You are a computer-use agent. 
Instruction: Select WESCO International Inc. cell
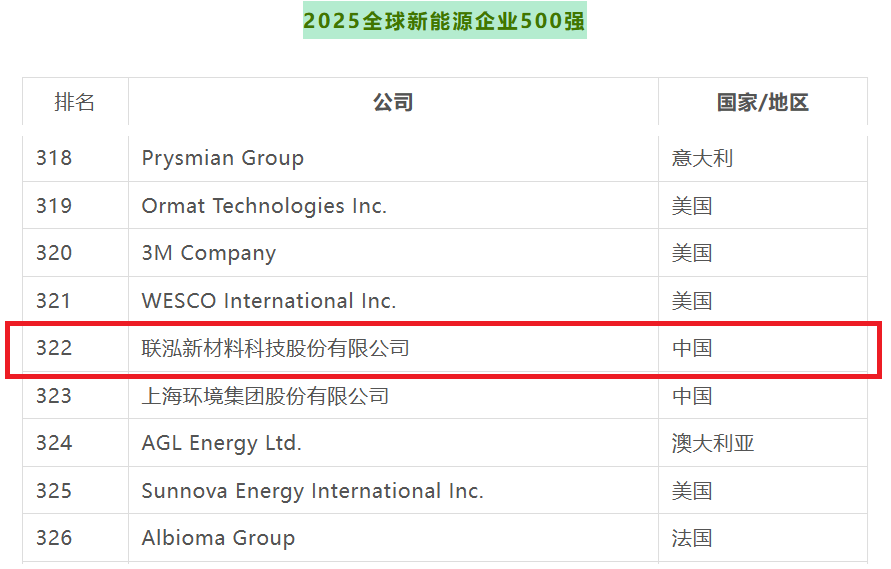(269, 301)
